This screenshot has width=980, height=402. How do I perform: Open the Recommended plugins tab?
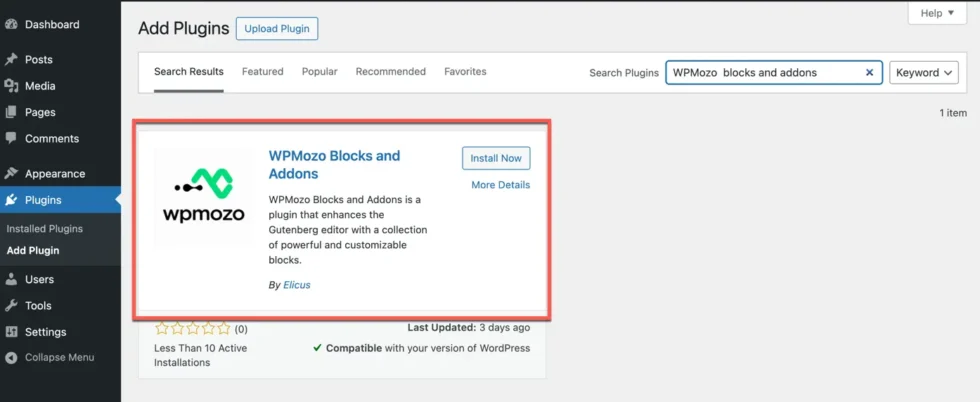pos(390,72)
